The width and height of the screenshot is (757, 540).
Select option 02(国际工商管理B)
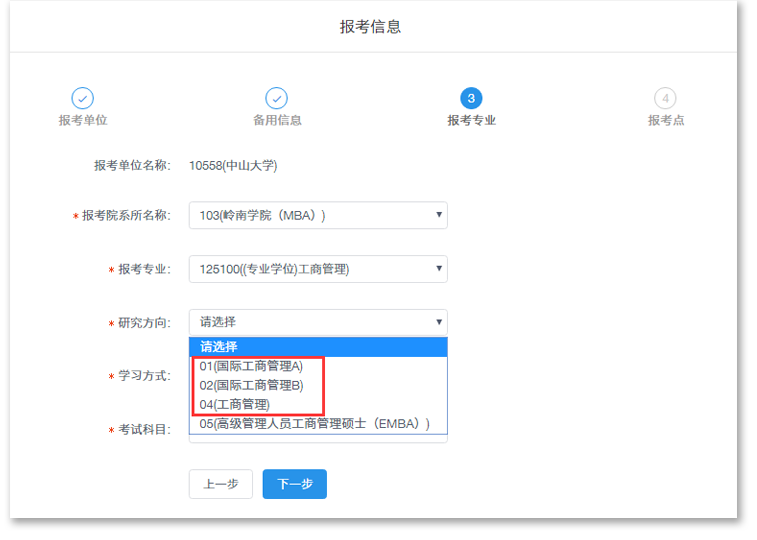[x=251, y=385]
